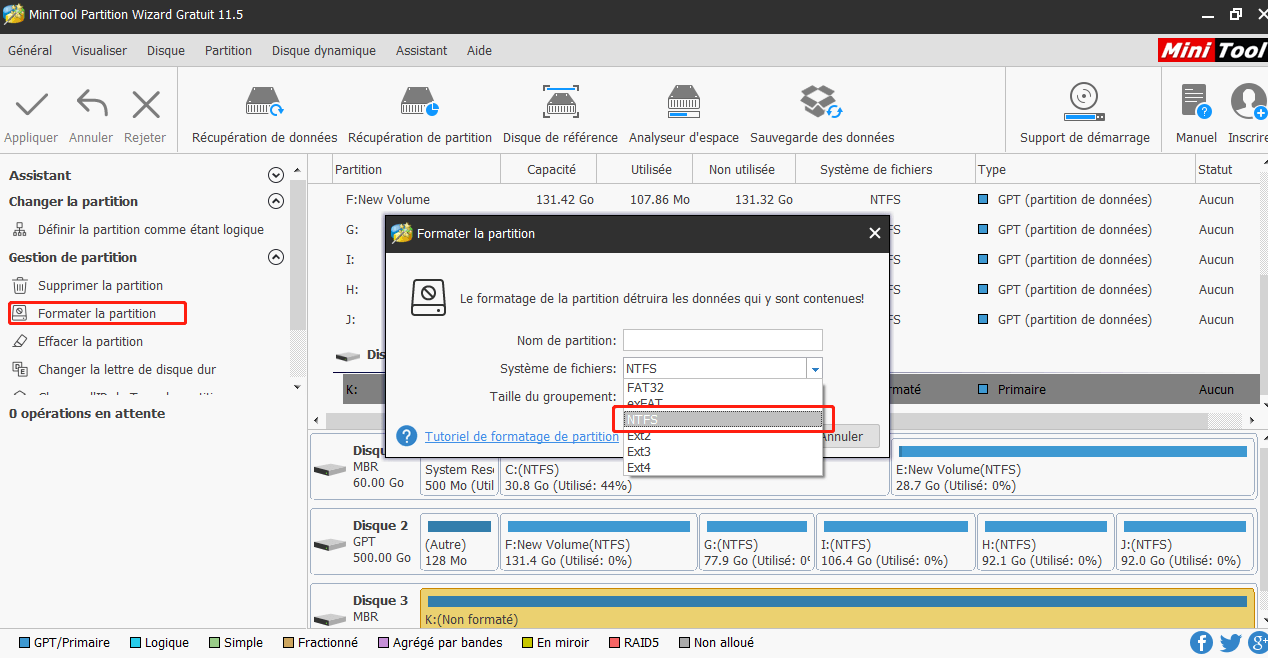1268x658 pixels.
Task: Collapse the Assistant section
Action: [276, 175]
